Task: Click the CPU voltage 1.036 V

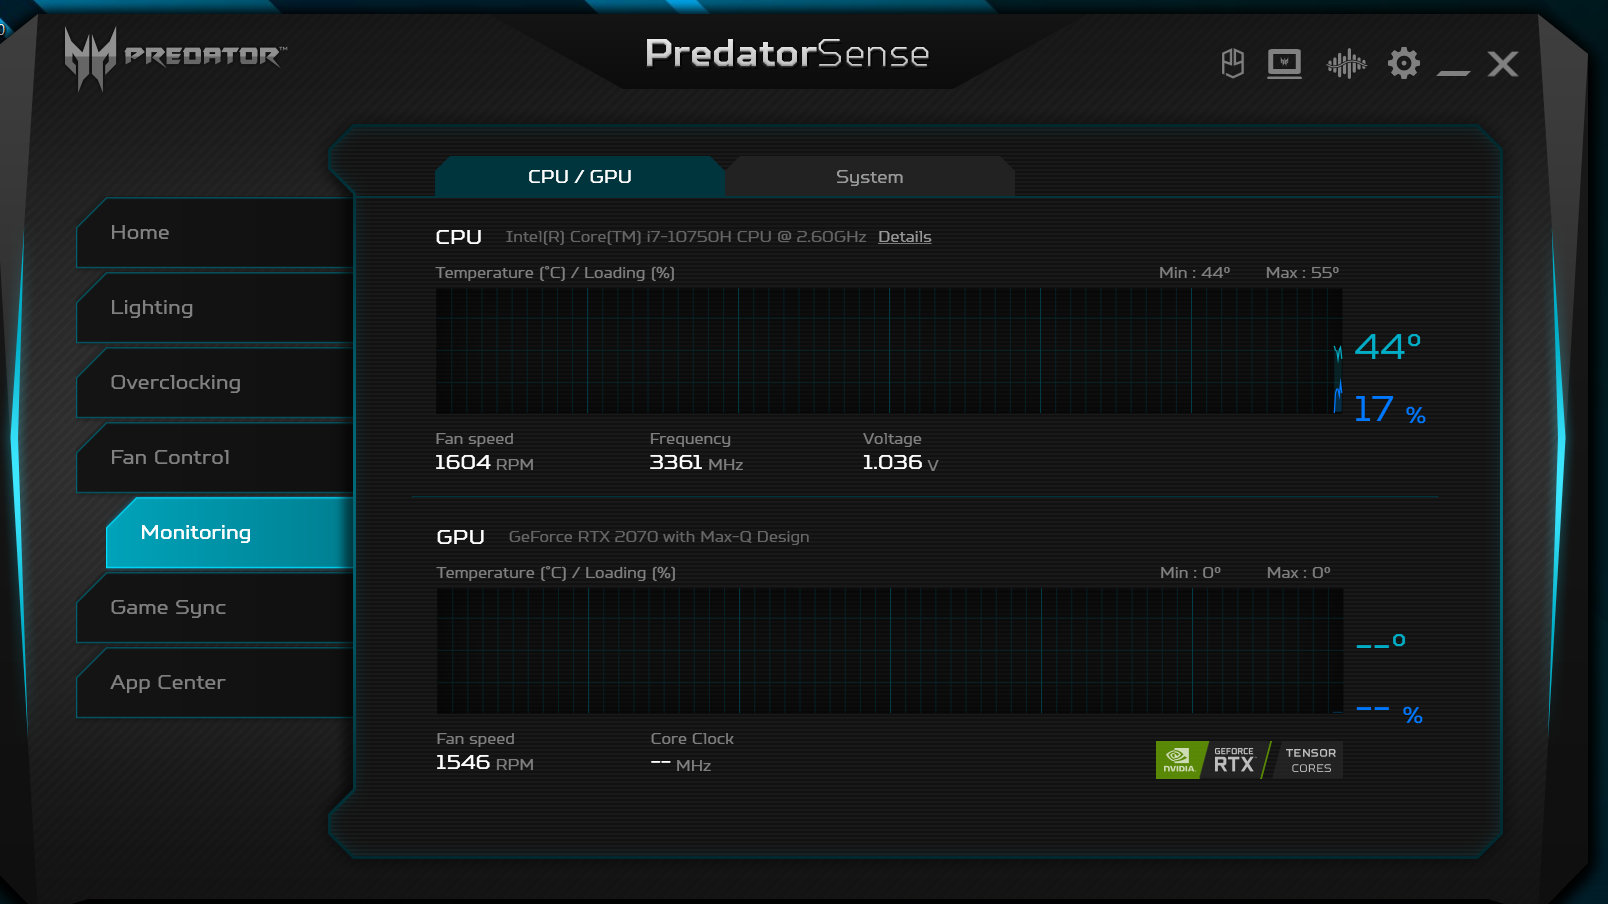Action: tap(900, 462)
